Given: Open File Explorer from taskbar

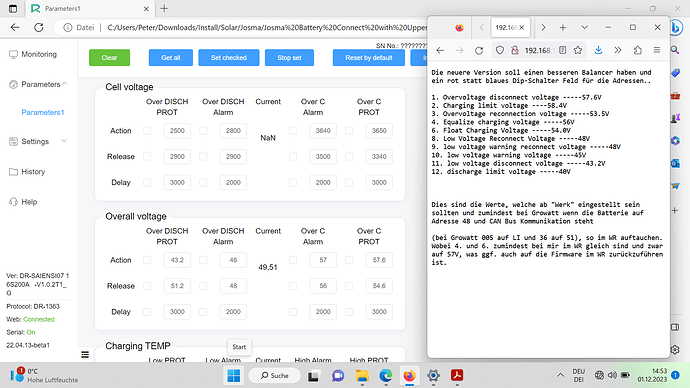Looking at the screenshot, I should pos(362,376).
